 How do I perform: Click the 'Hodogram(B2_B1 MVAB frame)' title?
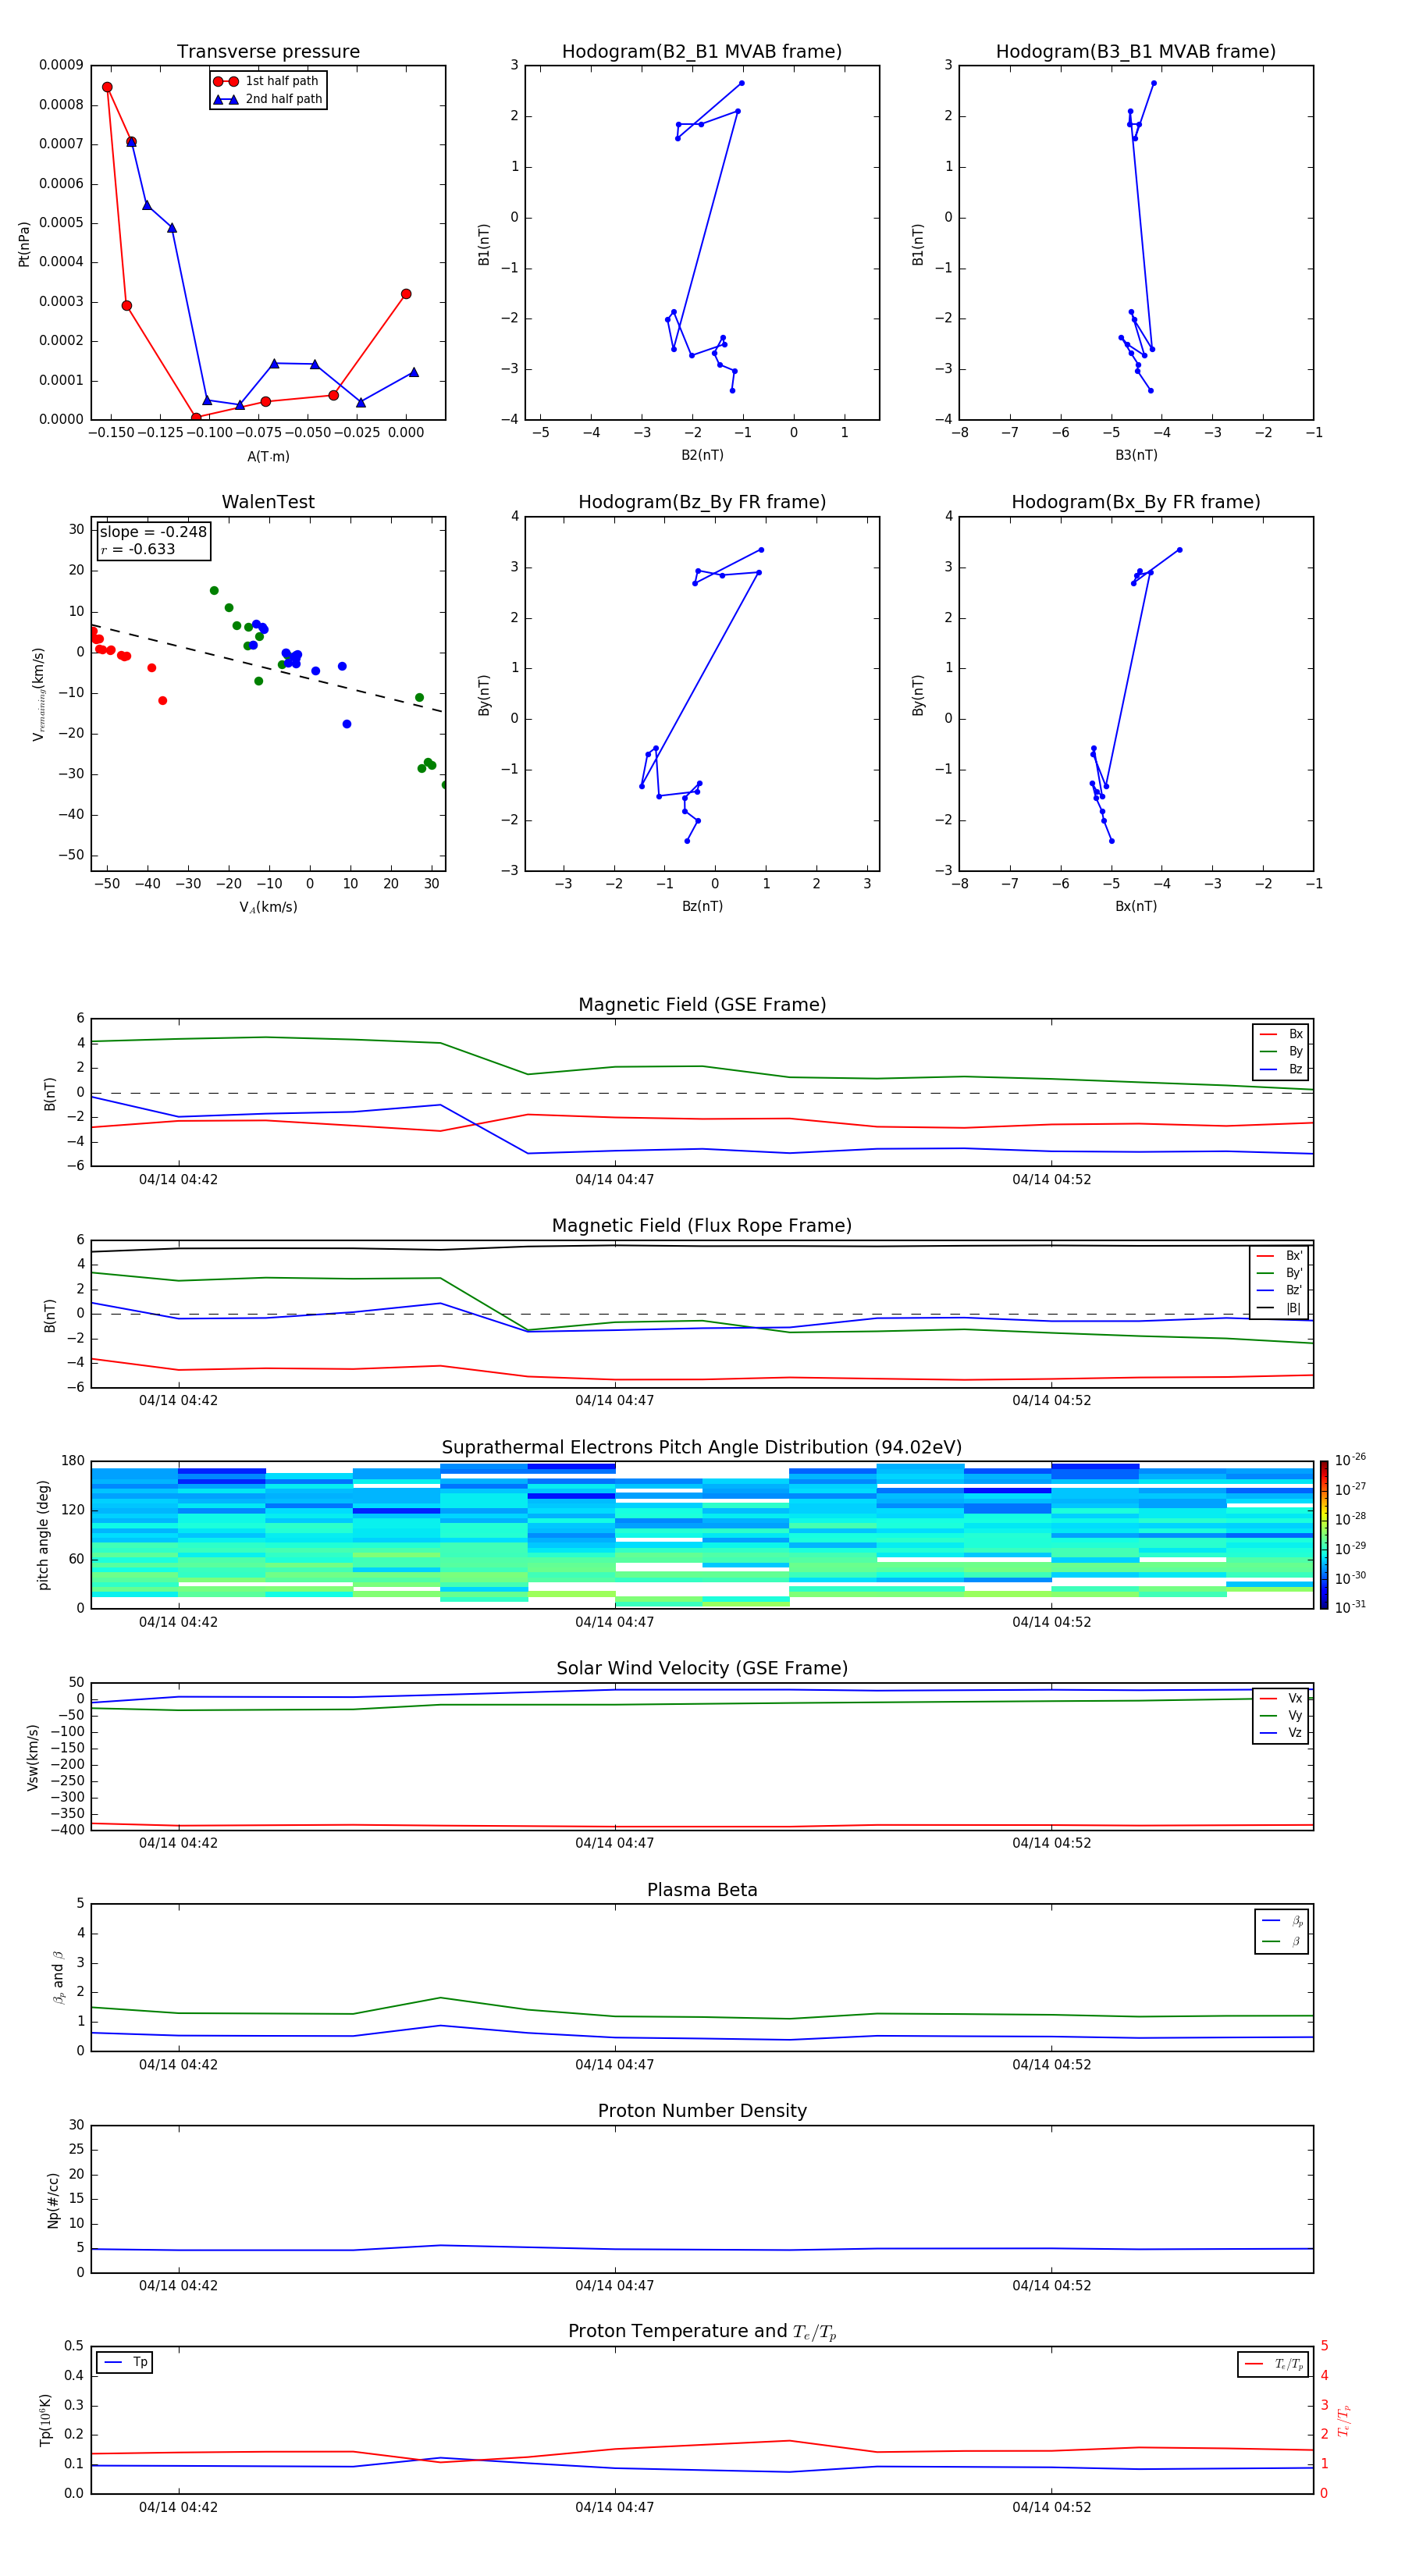(x=702, y=52)
